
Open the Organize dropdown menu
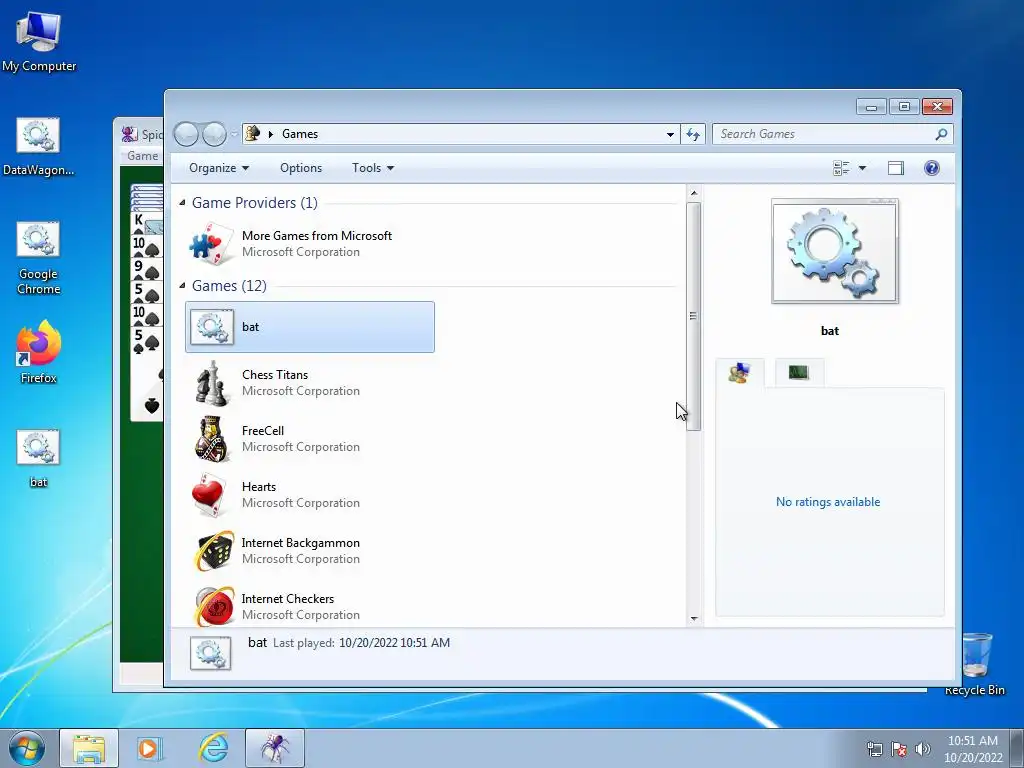pos(219,168)
